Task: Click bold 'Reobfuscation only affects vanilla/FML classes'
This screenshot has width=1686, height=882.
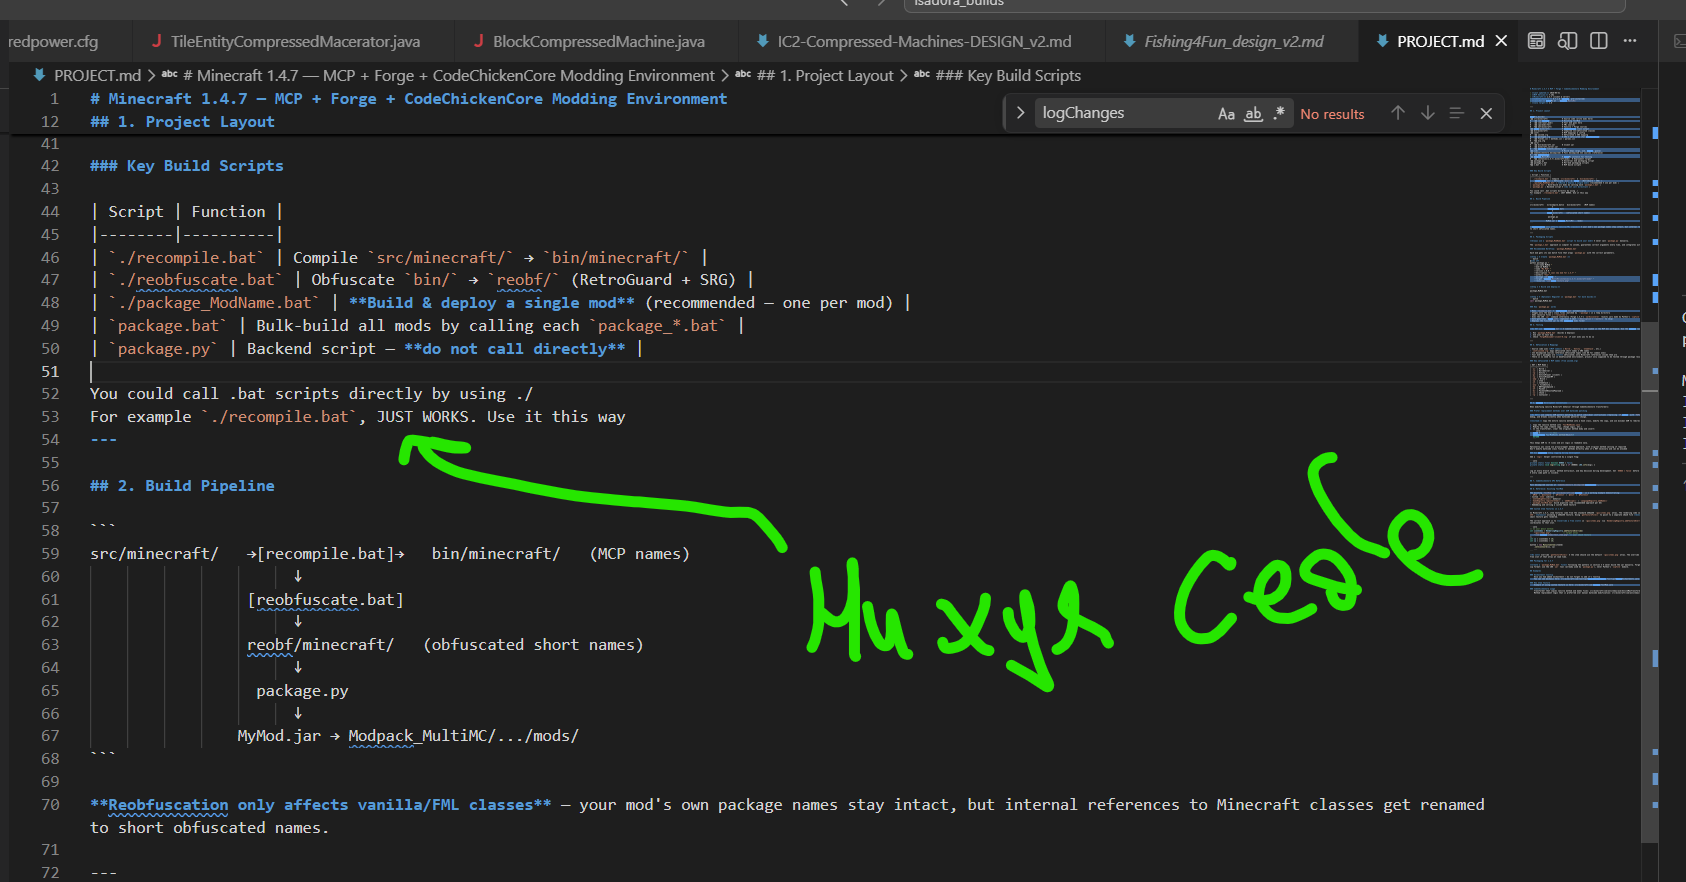Action: [x=320, y=805]
